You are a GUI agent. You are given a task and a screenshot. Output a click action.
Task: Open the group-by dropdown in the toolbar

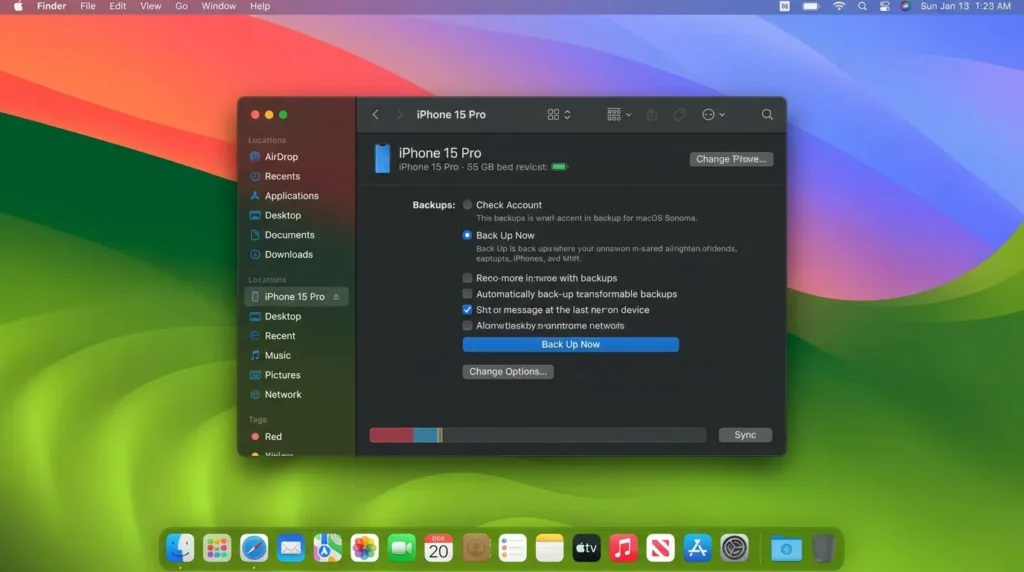(x=619, y=114)
